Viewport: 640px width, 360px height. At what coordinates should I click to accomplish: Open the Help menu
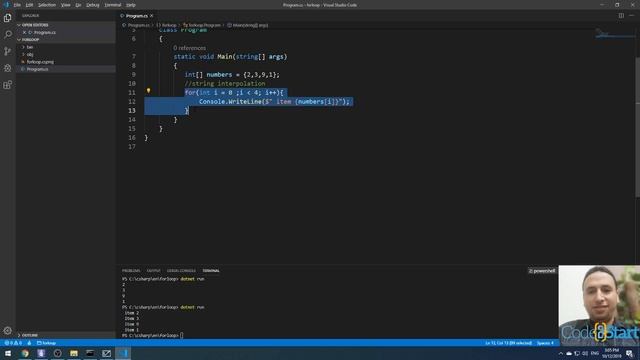click(131, 5)
